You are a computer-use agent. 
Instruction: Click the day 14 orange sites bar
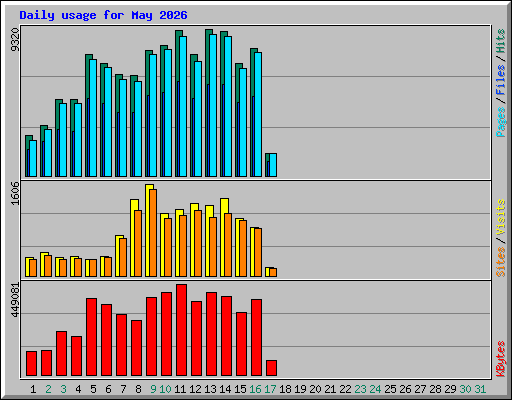[228, 245]
